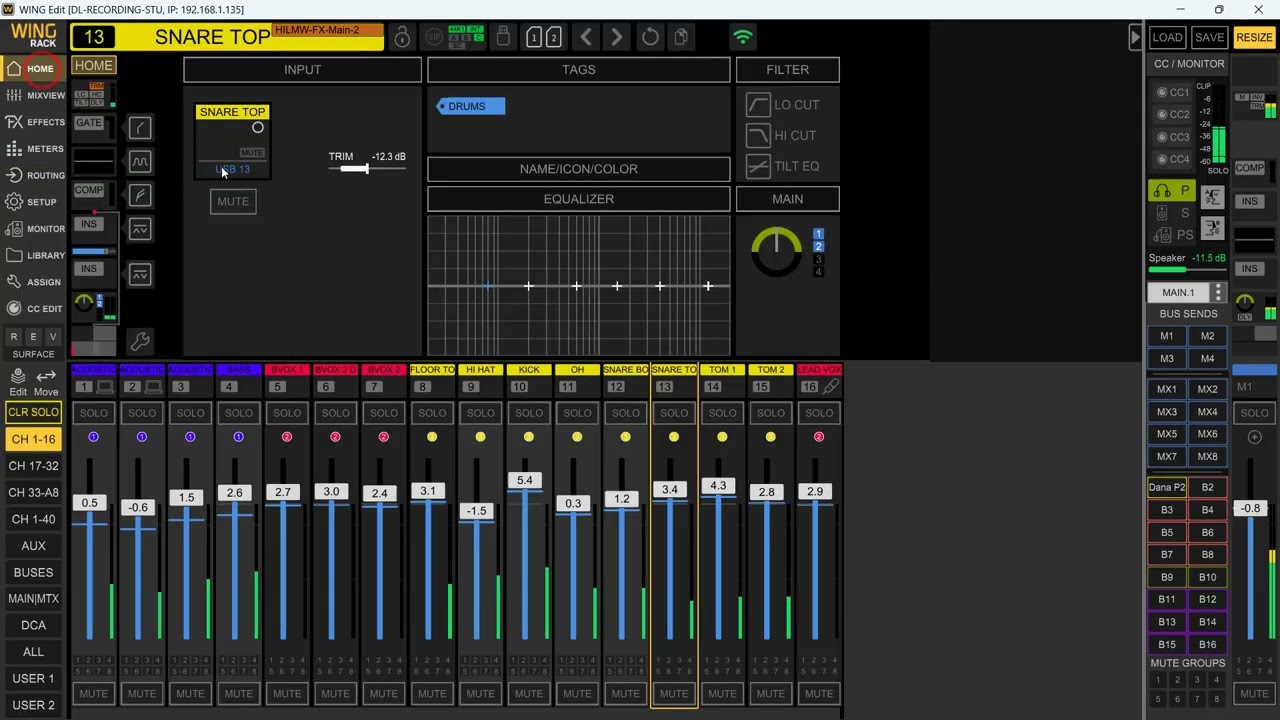Open the Routing page
The height and width of the screenshot is (720, 1280).
34,175
